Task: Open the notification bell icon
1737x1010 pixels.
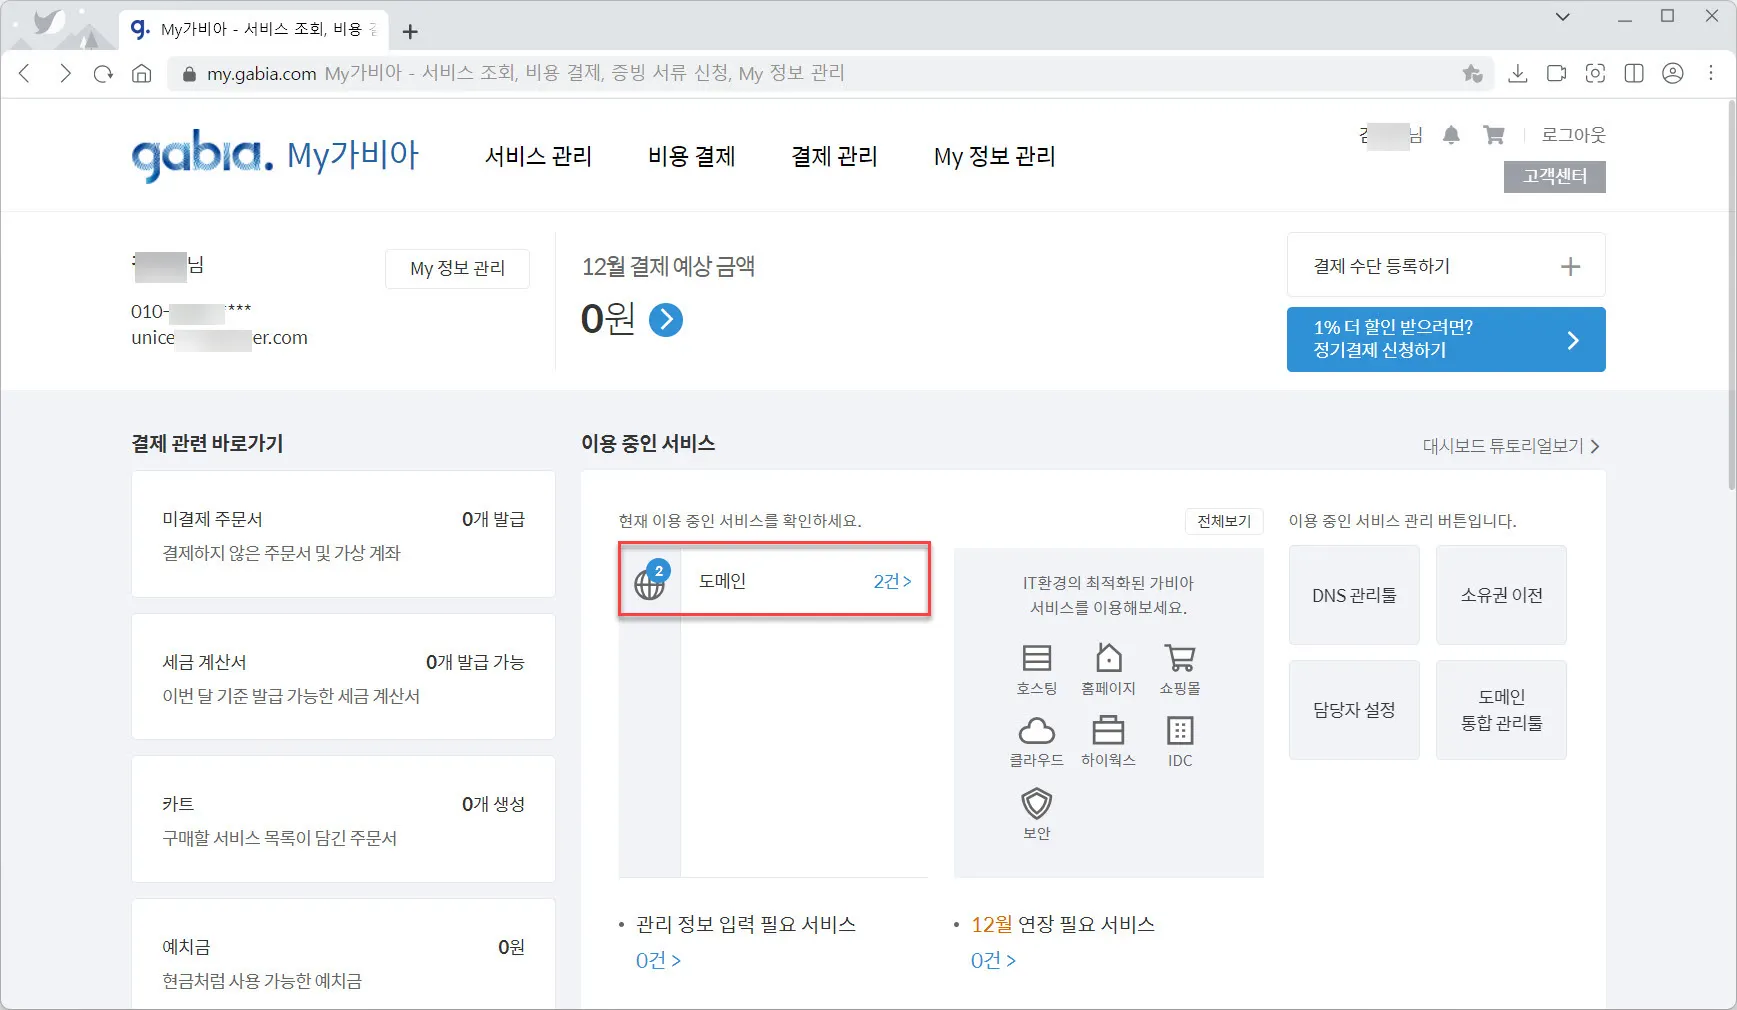Action: [x=1453, y=135]
